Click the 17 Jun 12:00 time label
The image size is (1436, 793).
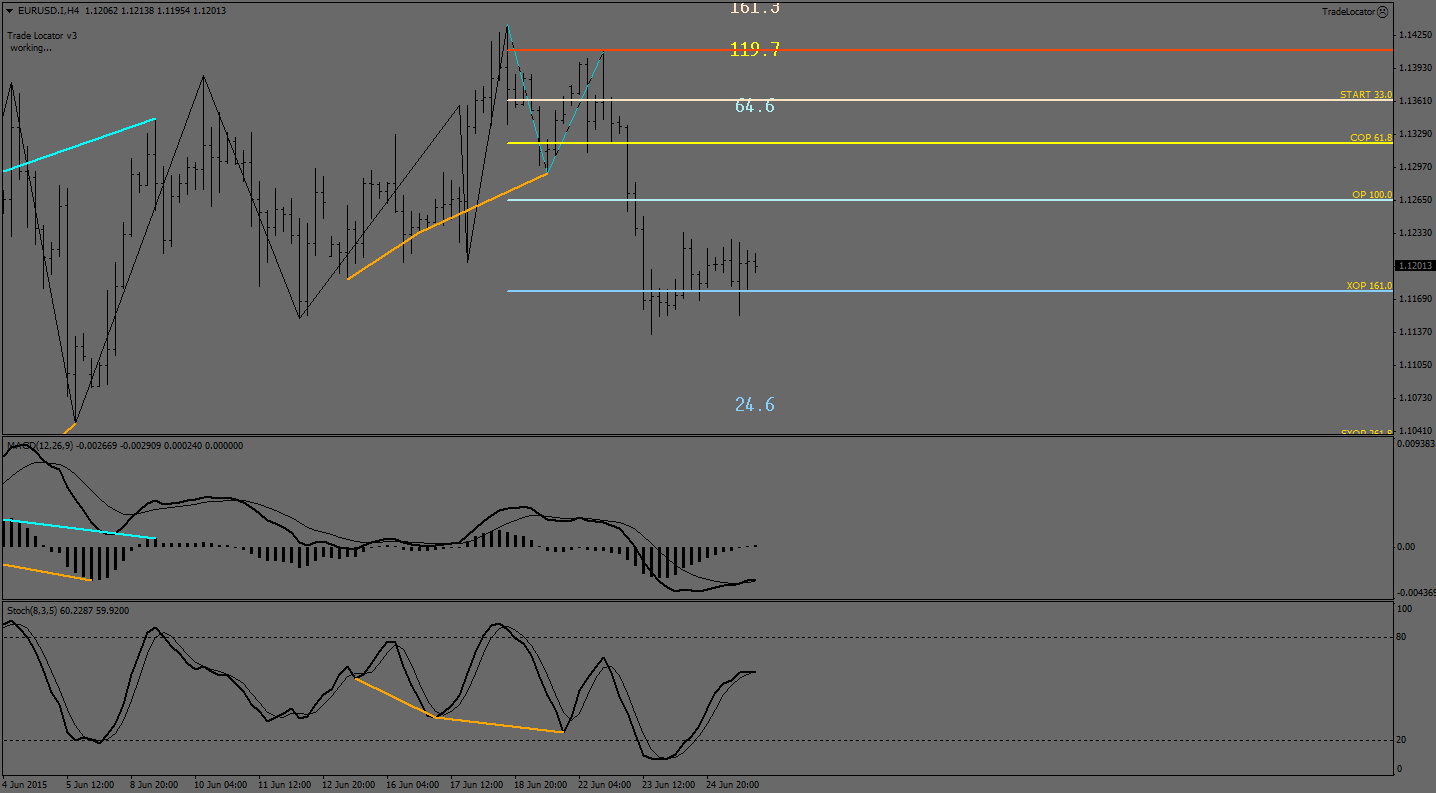click(477, 785)
